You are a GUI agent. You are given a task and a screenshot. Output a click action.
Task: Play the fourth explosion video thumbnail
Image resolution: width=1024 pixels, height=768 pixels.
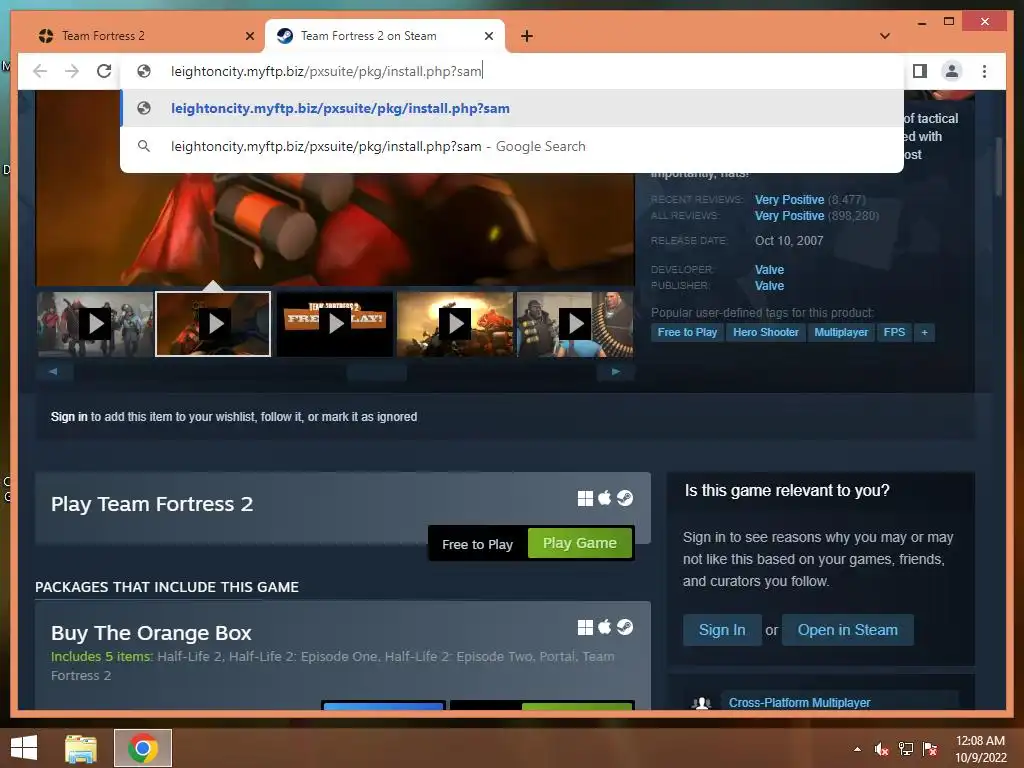[x=455, y=324]
